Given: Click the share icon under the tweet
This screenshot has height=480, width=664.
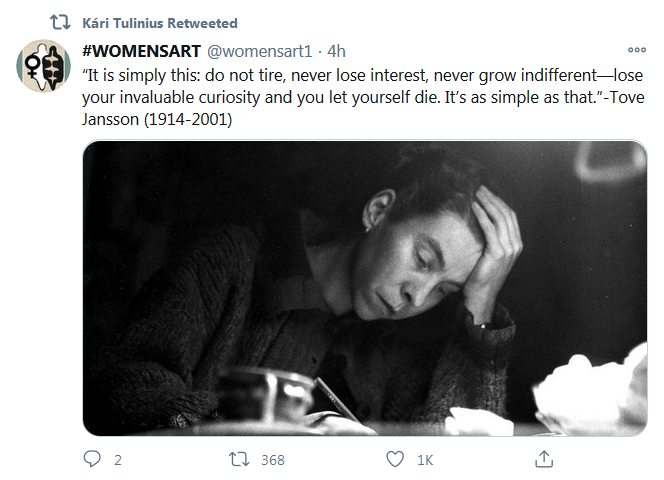Looking at the screenshot, I should 543,459.
